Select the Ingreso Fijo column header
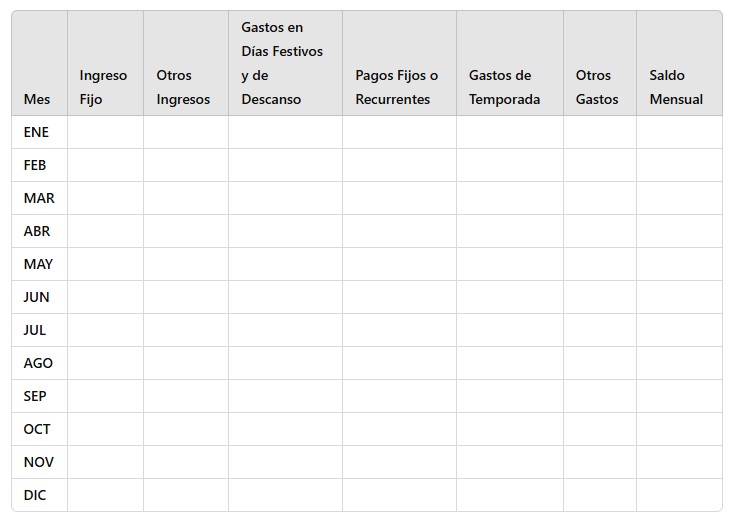The height and width of the screenshot is (524, 740). click(104, 87)
